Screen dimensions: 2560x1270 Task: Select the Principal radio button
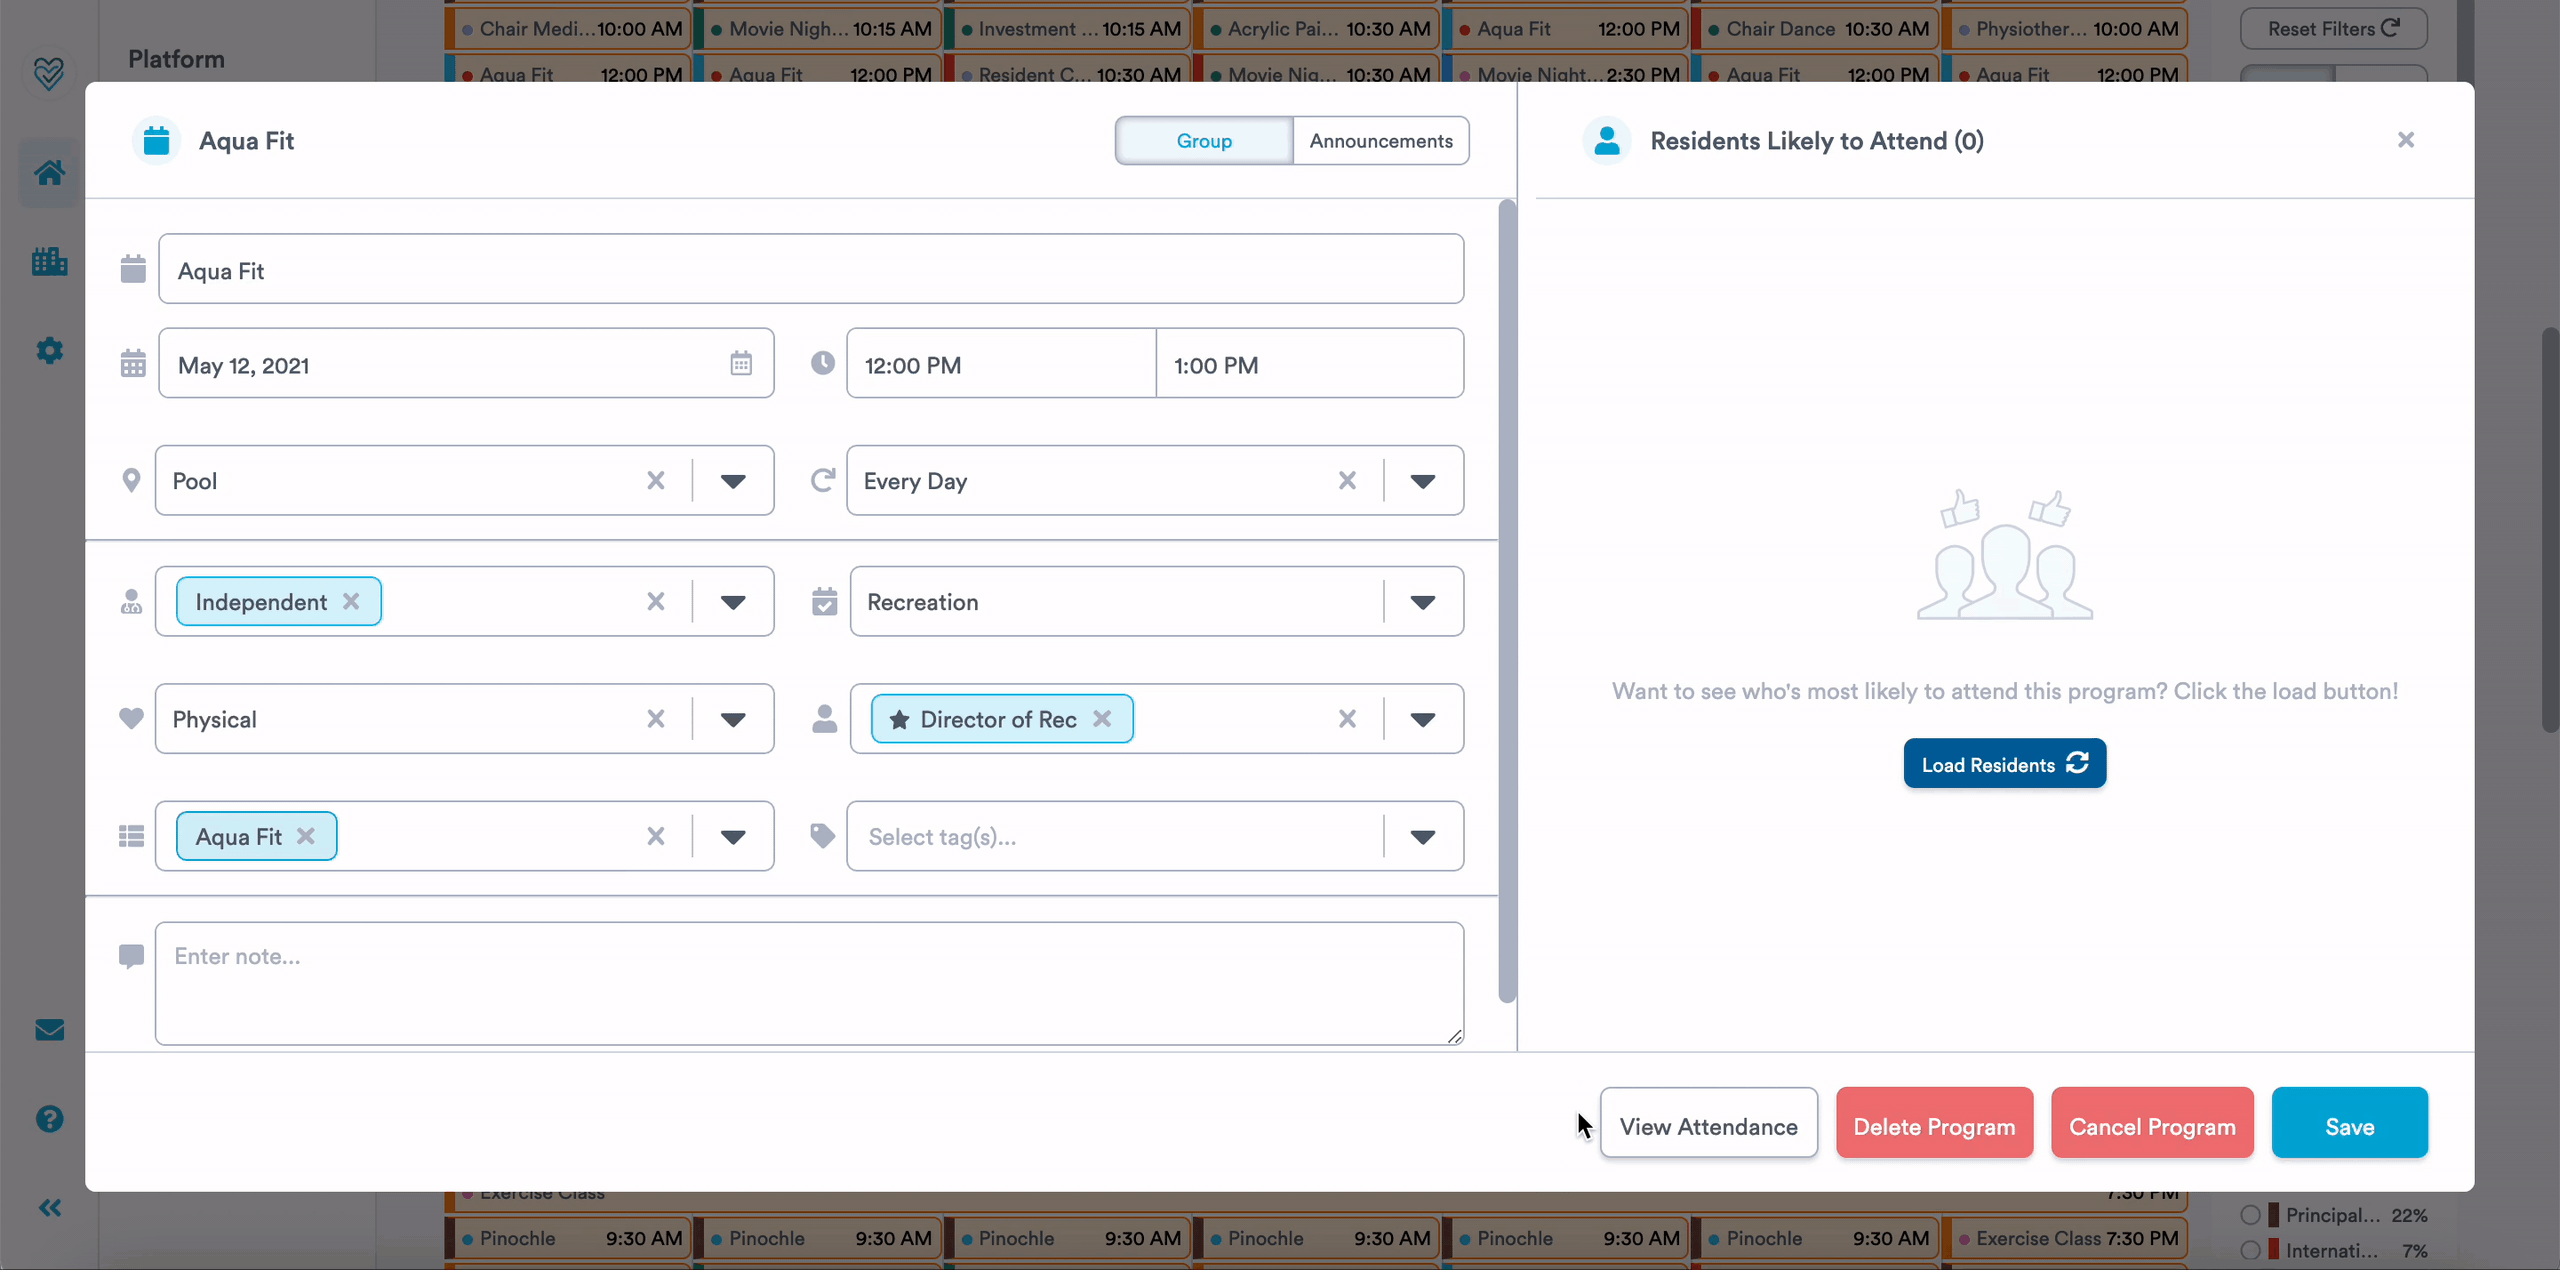[x=2250, y=1215]
